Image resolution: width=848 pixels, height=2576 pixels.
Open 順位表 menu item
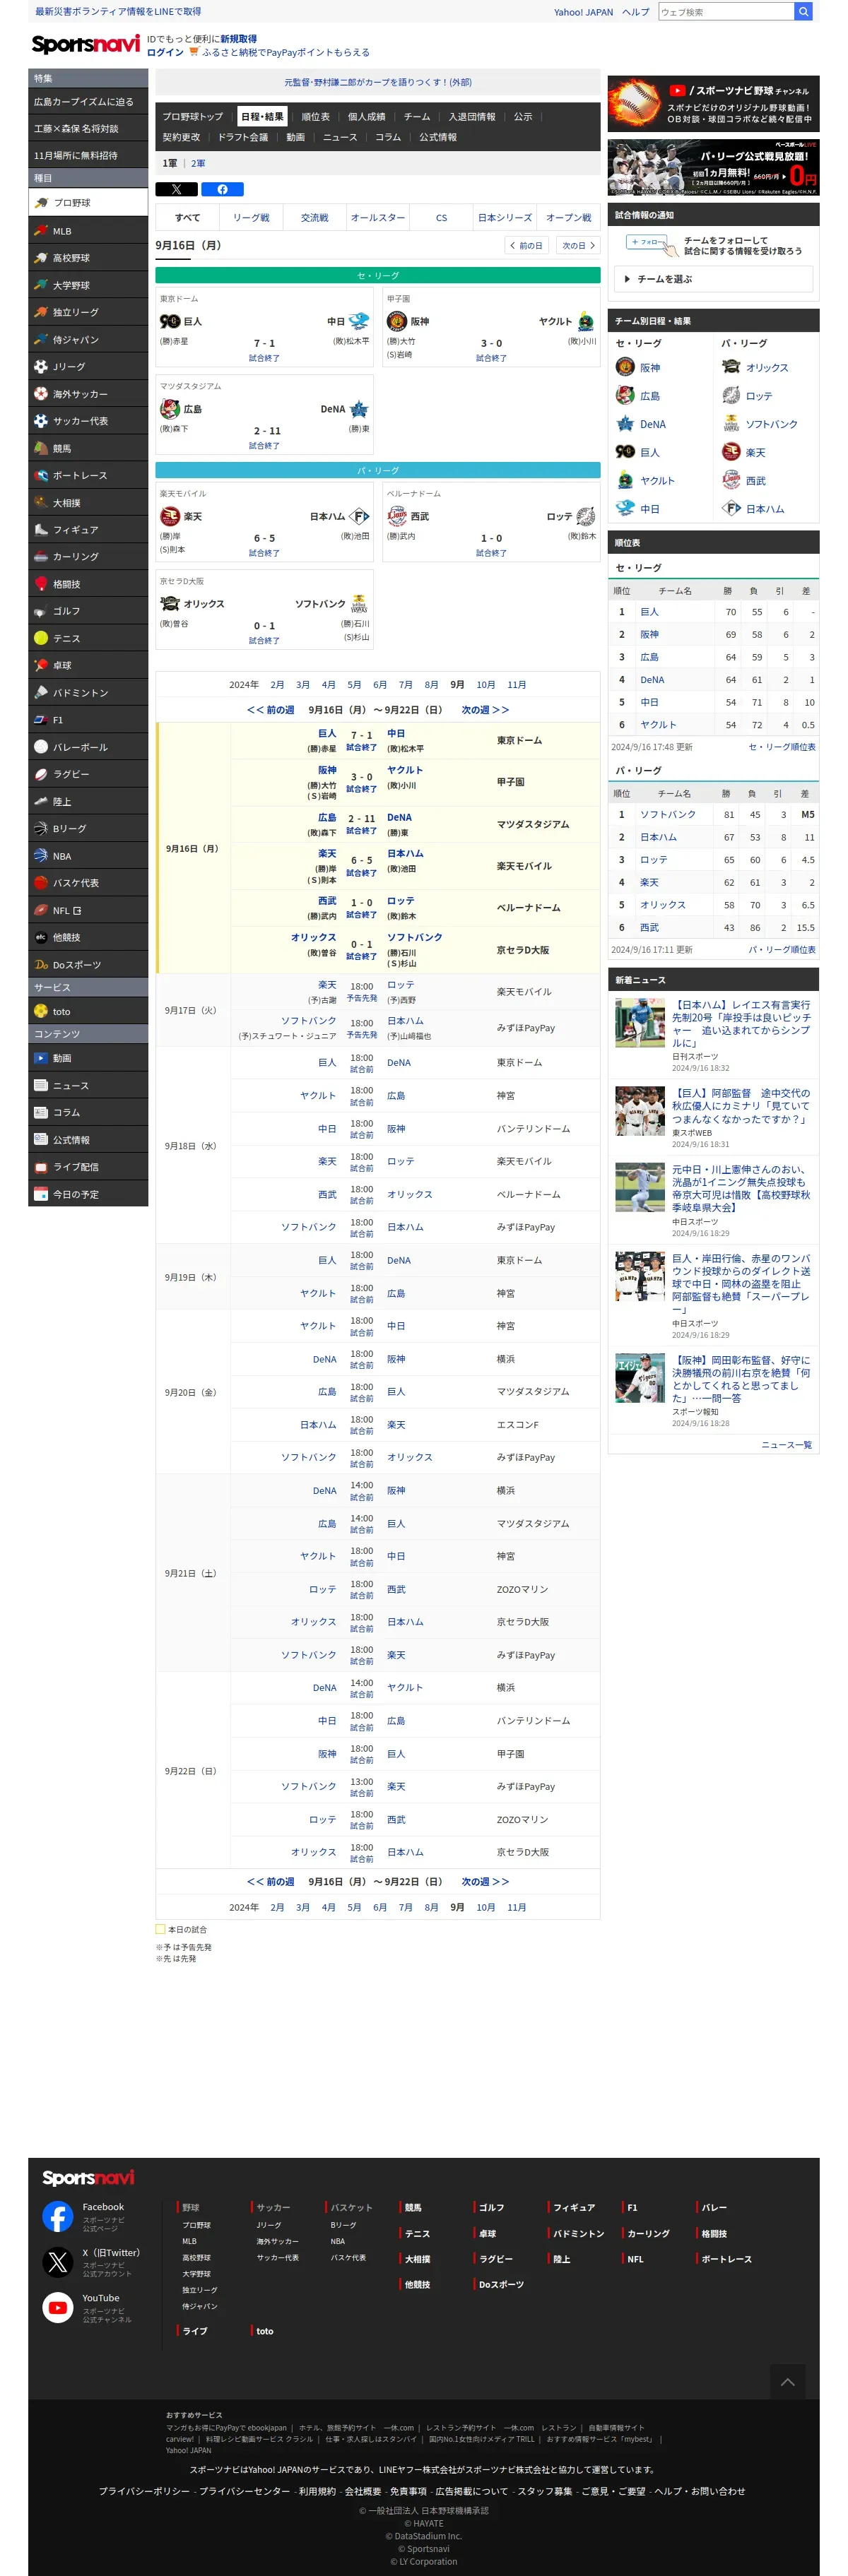point(315,117)
